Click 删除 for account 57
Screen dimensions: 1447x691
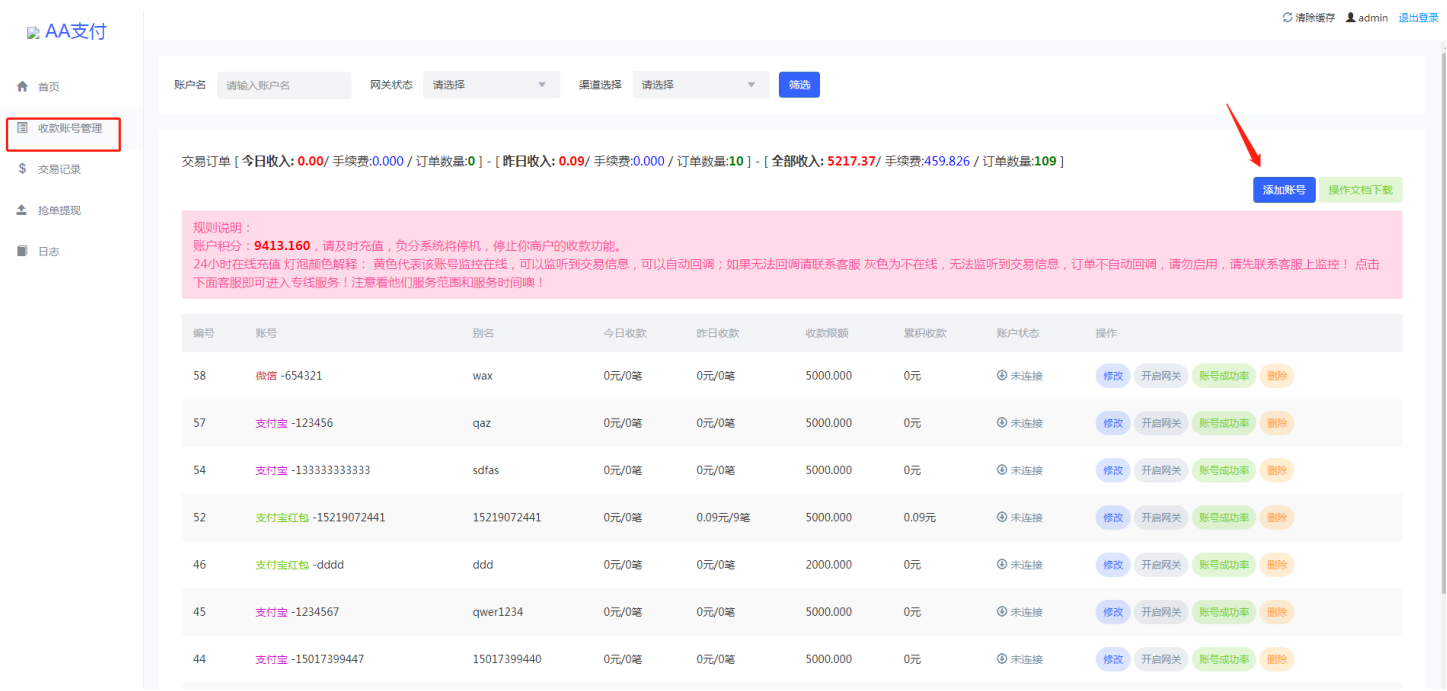pos(1276,423)
